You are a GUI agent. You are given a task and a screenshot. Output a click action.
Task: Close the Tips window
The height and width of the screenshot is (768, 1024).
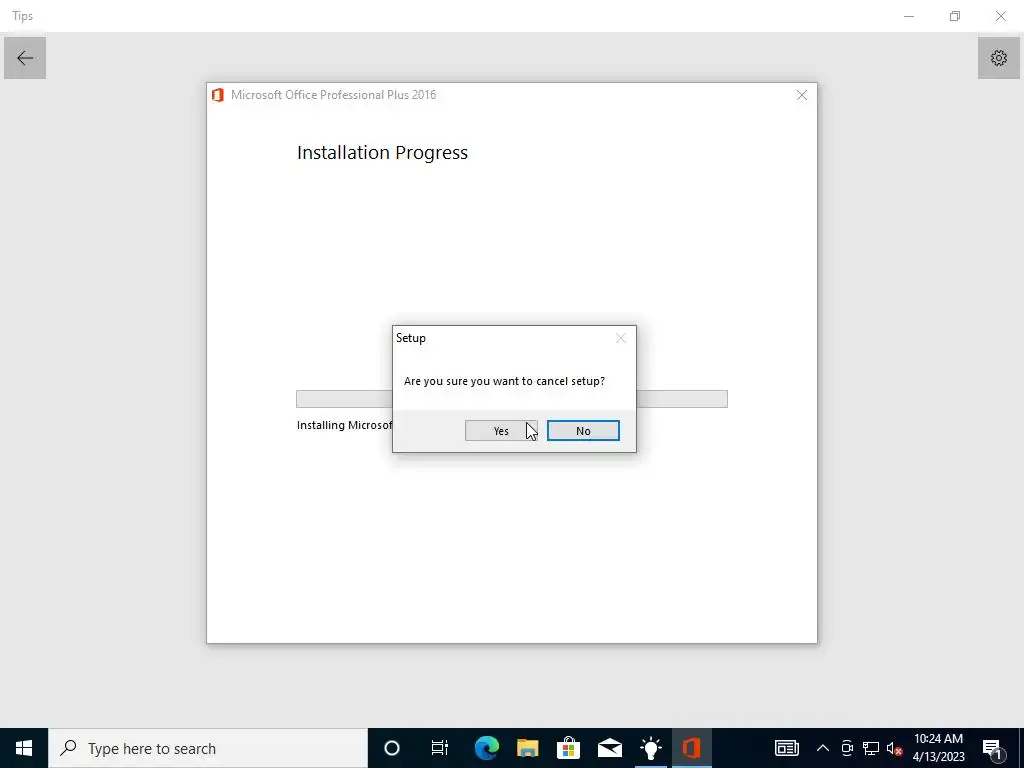click(1000, 16)
